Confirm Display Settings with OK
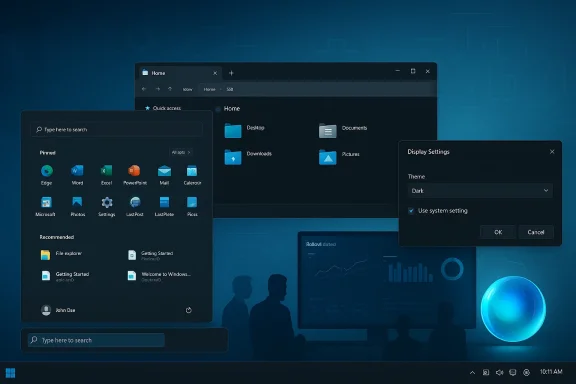The width and height of the screenshot is (576, 384). point(498,232)
